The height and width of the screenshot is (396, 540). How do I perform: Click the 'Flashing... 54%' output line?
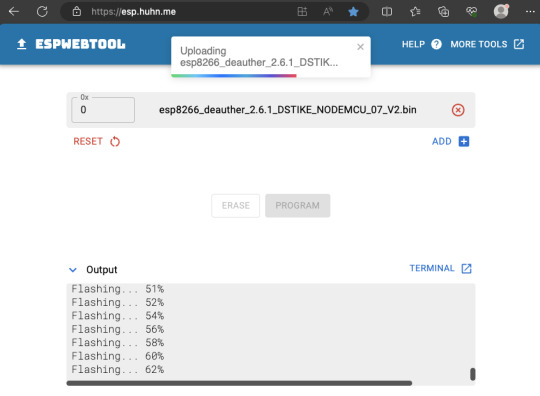118,316
